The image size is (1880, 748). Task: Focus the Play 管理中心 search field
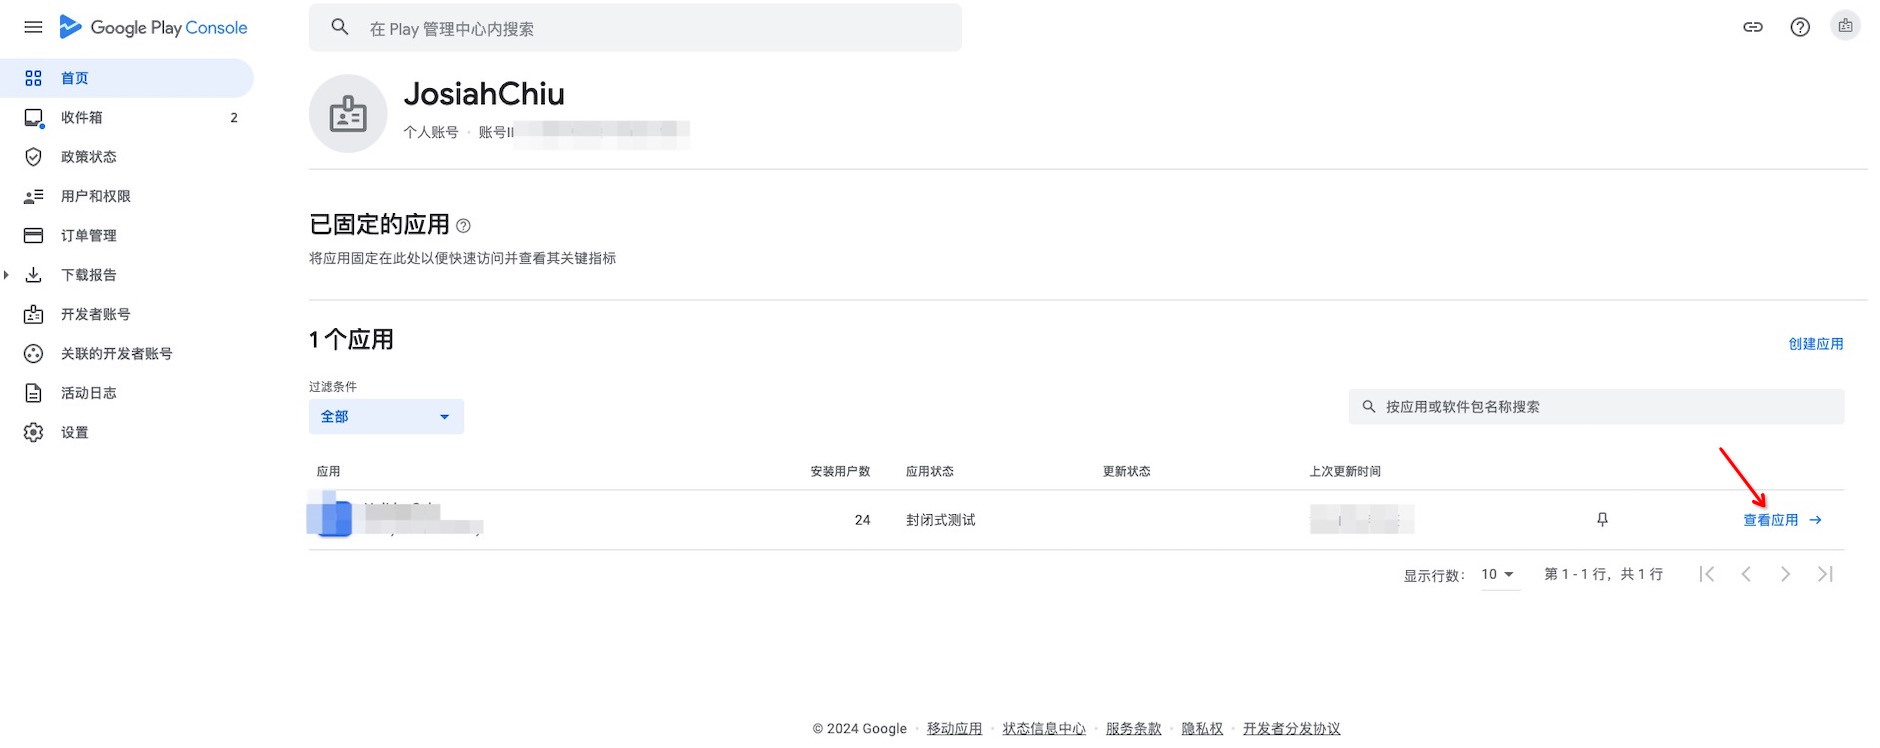pyautogui.click(x=635, y=28)
